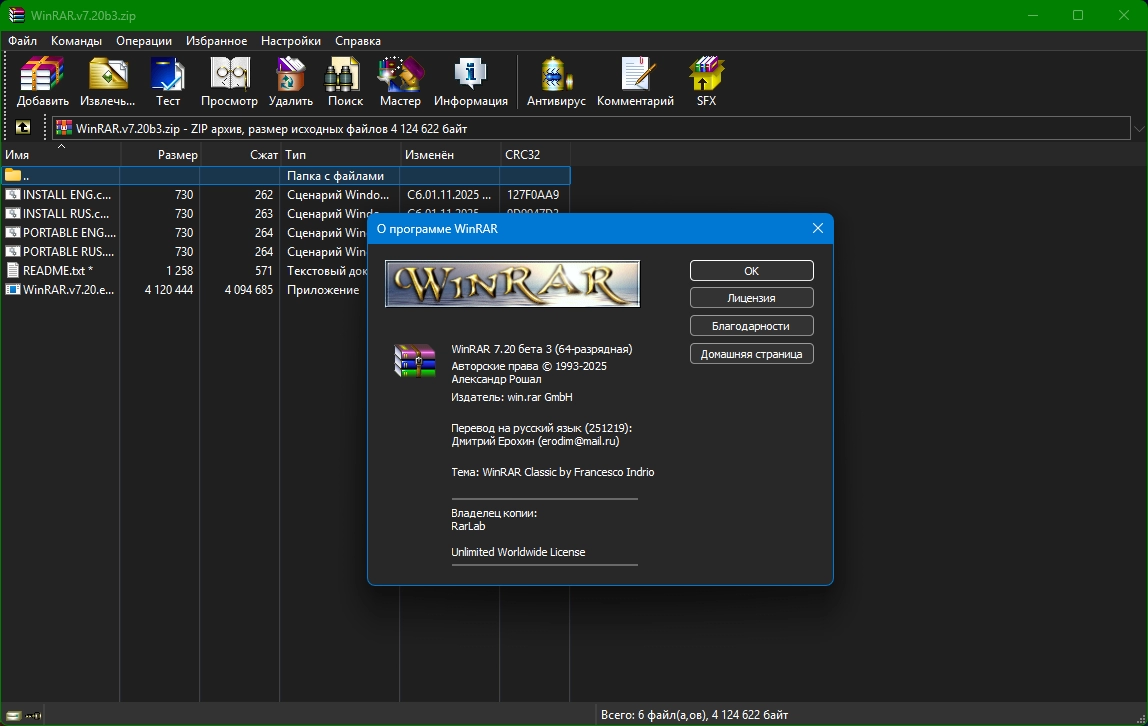The width and height of the screenshot is (1148, 726).
Task: Open the SFX archive tool
Action: [x=706, y=81]
